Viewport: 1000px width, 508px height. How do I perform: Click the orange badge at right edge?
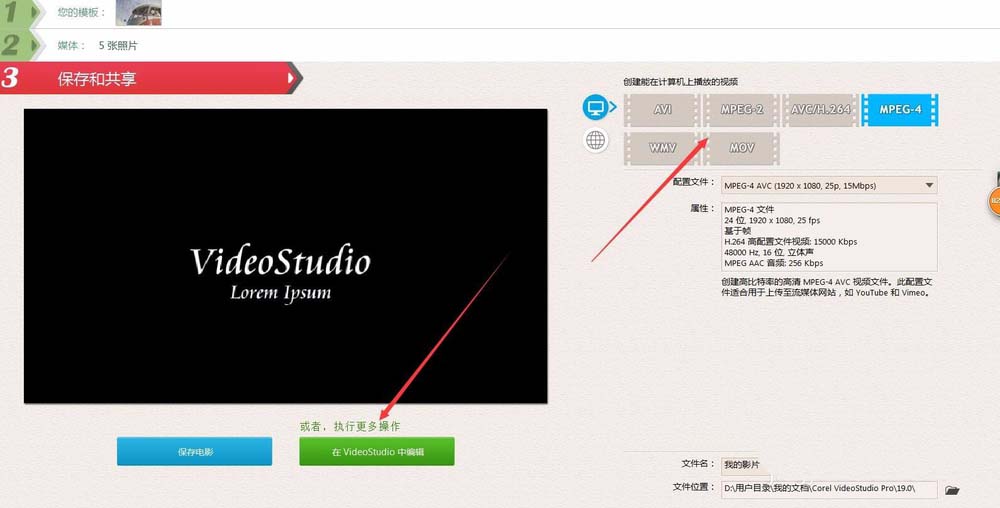point(994,201)
